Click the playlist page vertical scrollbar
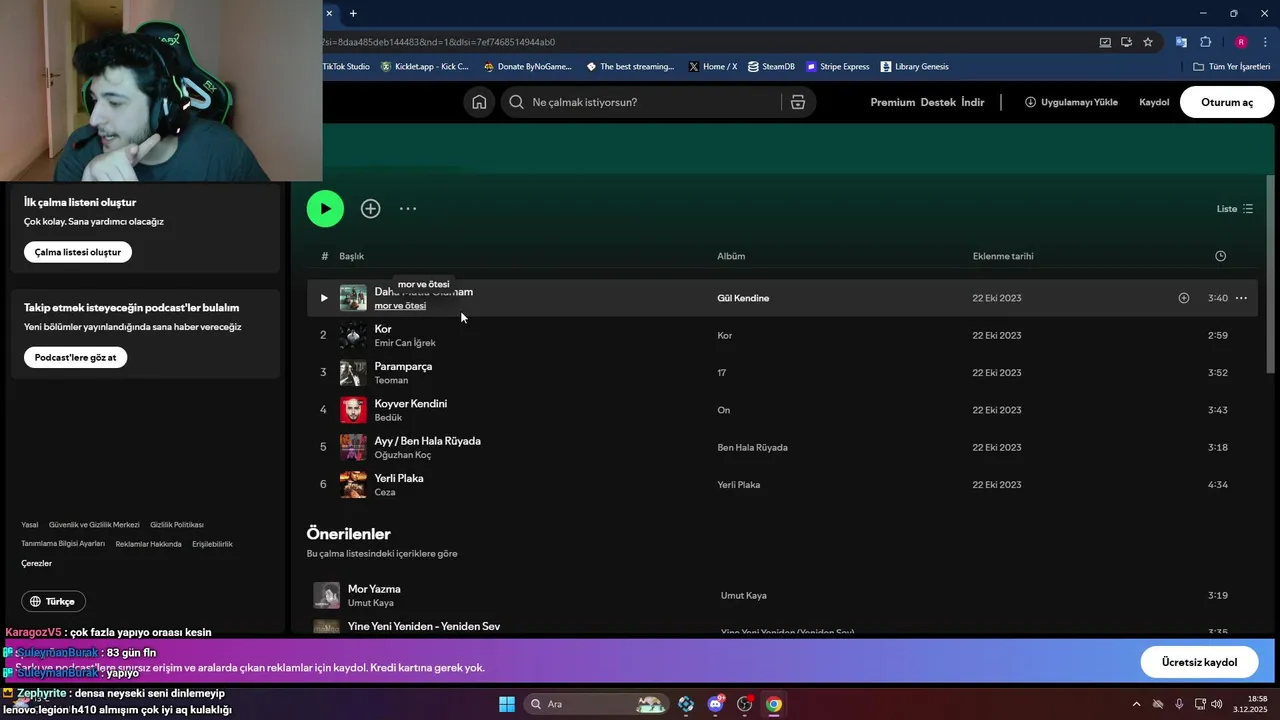 coord(1271,275)
